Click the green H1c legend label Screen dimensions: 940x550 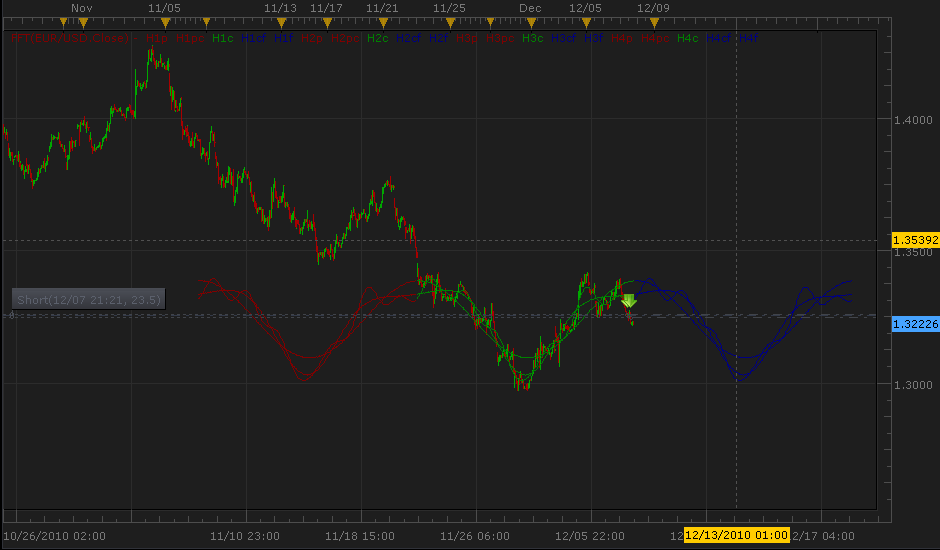222,38
